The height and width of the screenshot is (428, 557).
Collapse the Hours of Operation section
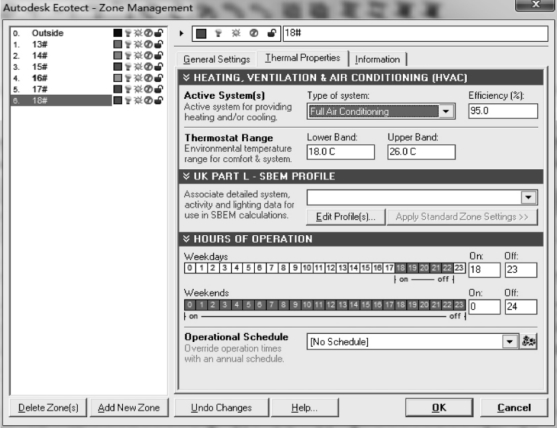coord(186,239)
